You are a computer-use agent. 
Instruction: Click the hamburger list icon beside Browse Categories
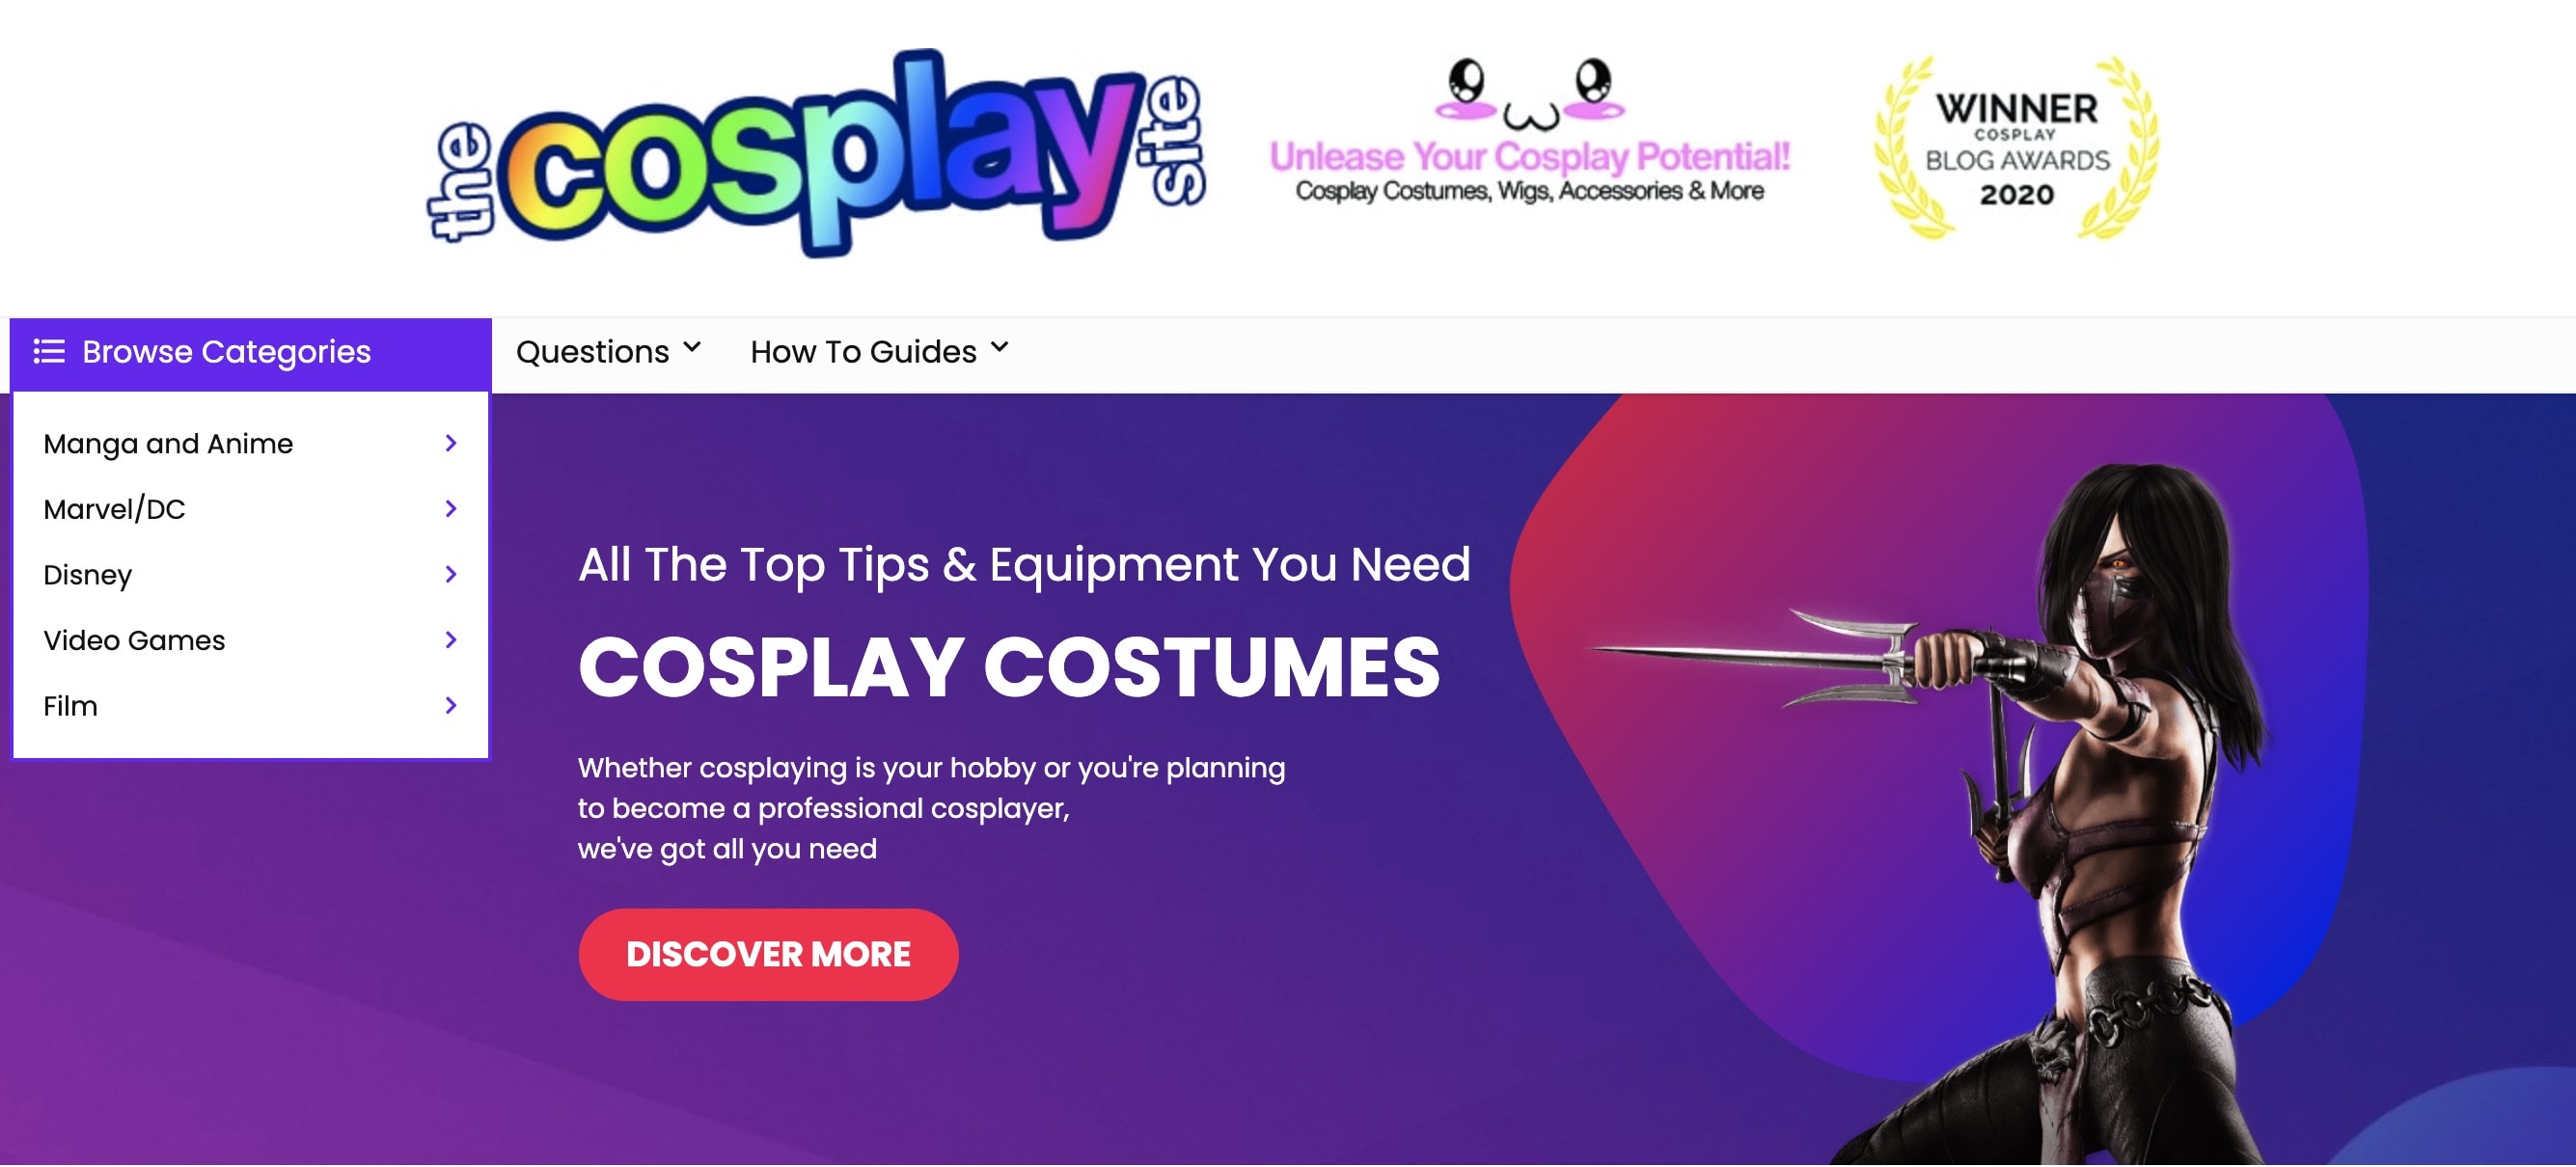click(49, 352)
